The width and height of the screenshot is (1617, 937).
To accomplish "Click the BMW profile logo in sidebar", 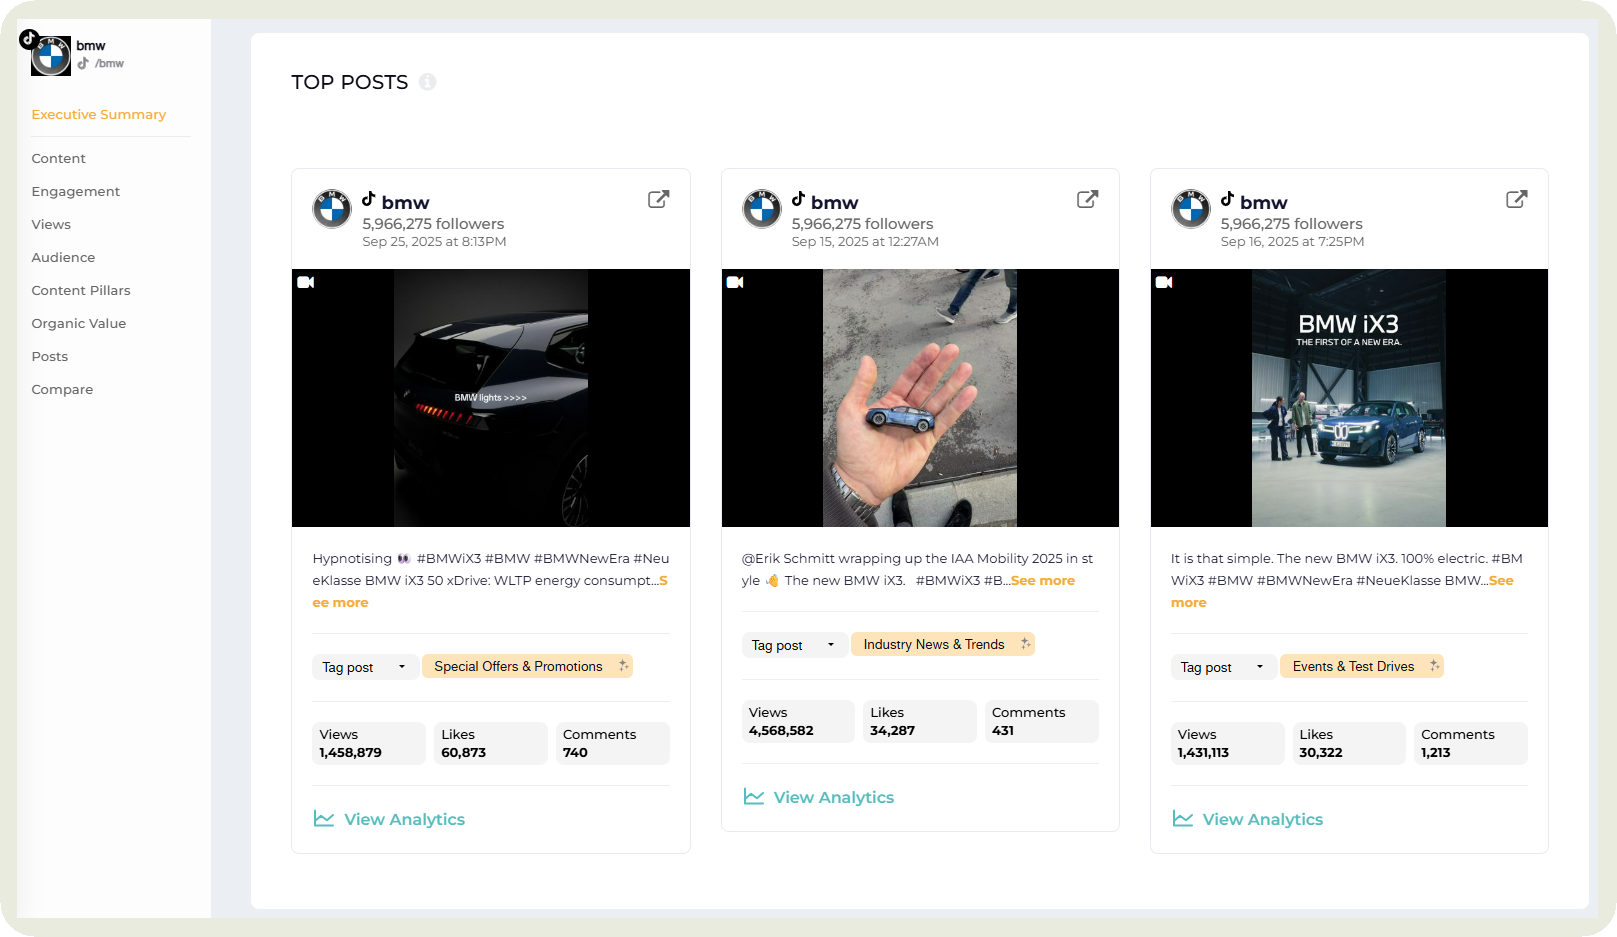I will point(50,56).
